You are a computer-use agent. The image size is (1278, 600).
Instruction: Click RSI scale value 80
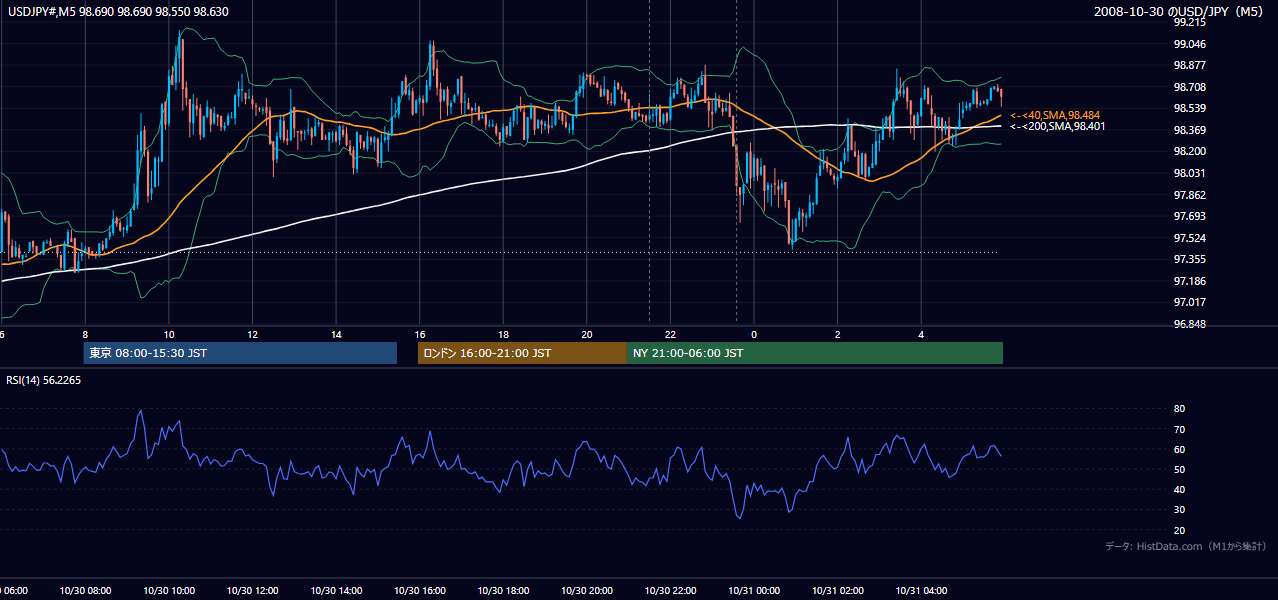pyautogui.click(x=1179, y=409)
